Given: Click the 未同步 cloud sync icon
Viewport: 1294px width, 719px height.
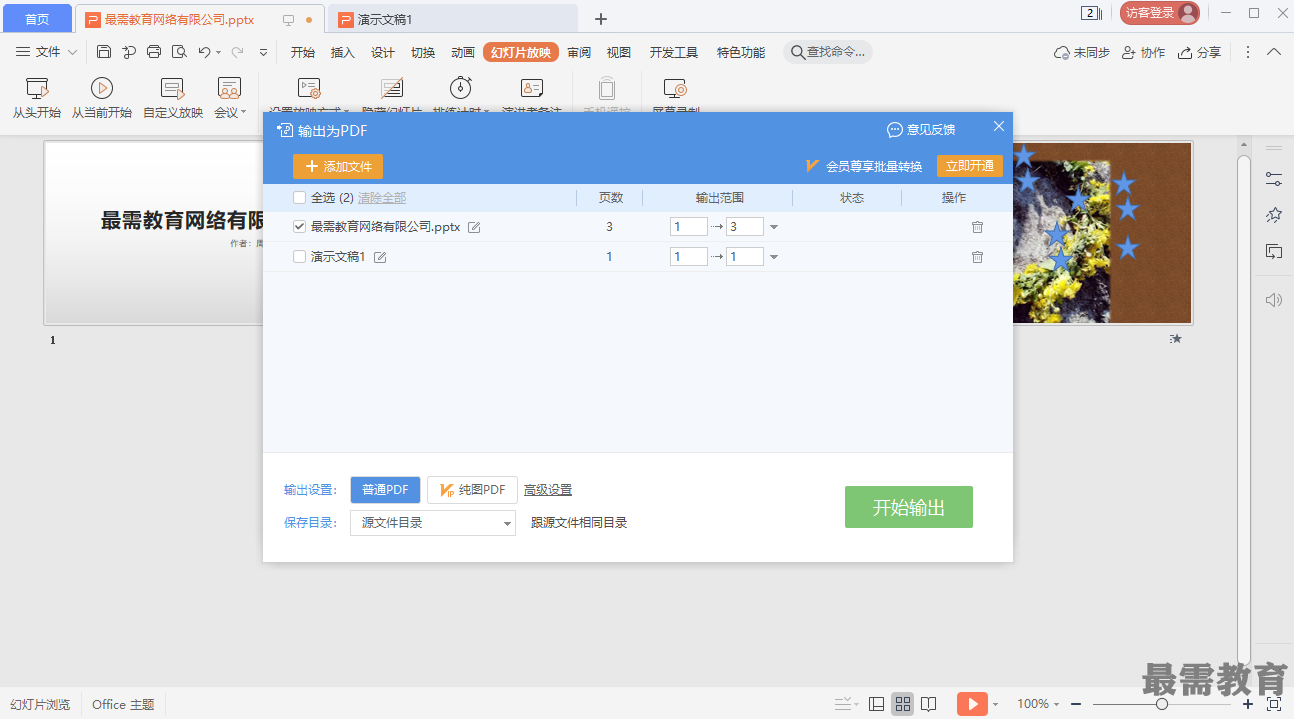Looking at the screenshot, I should click(1062, 52).
